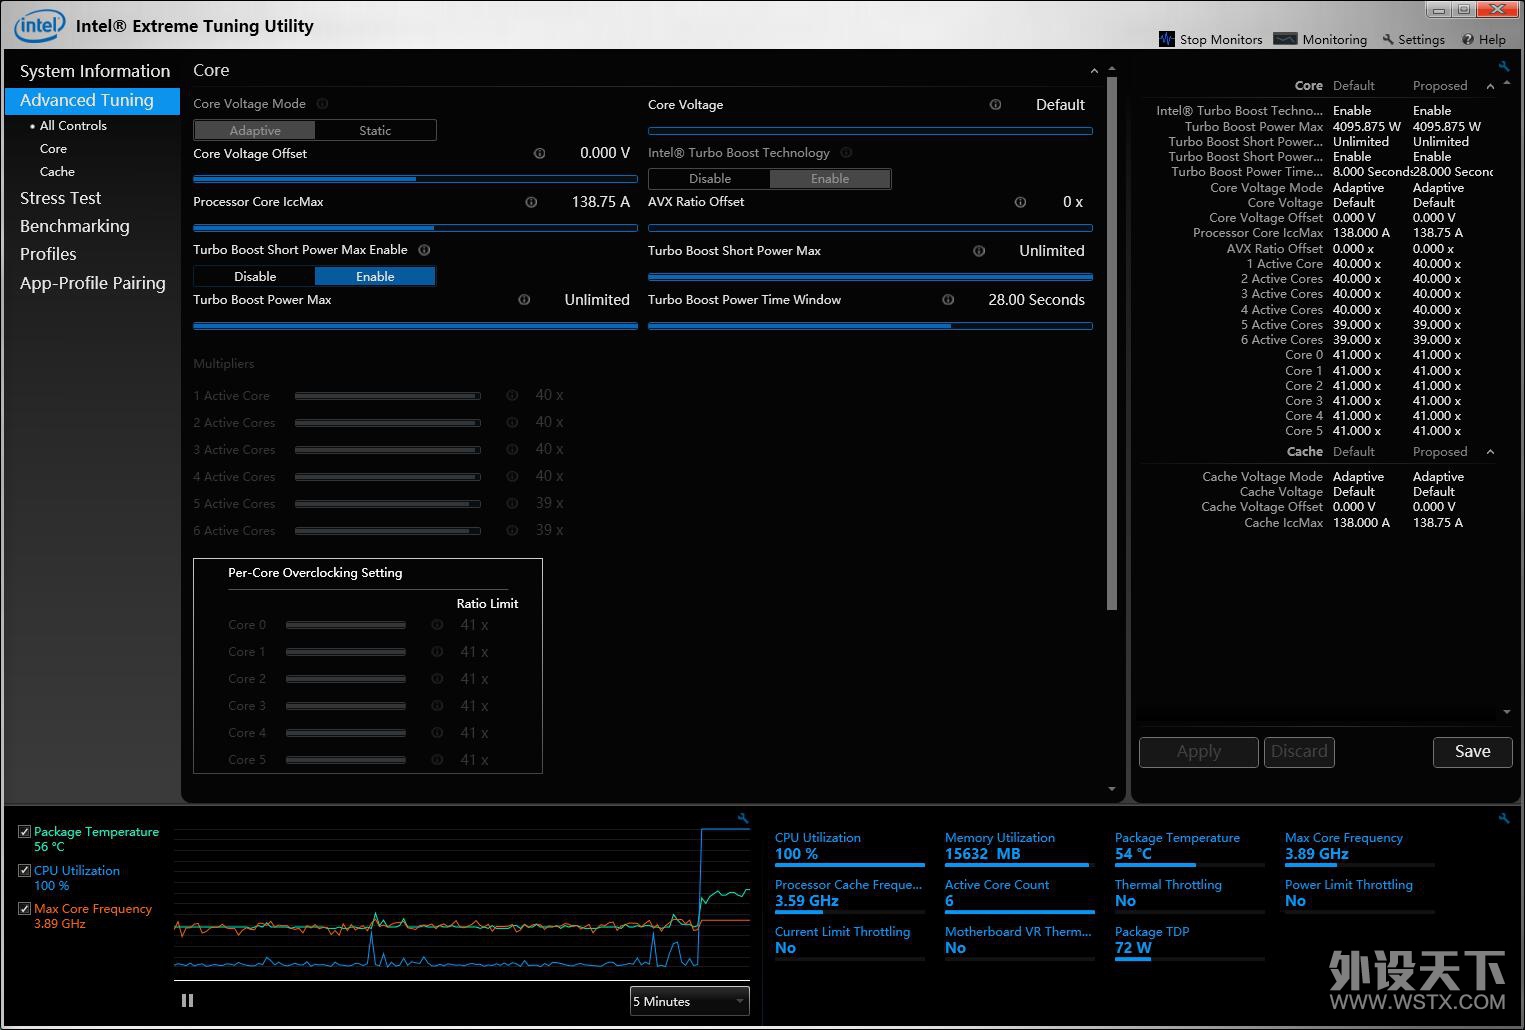Viewport: 1525px width, 1030px height.
Task: Click the Save button
Action: [1472, 751]
